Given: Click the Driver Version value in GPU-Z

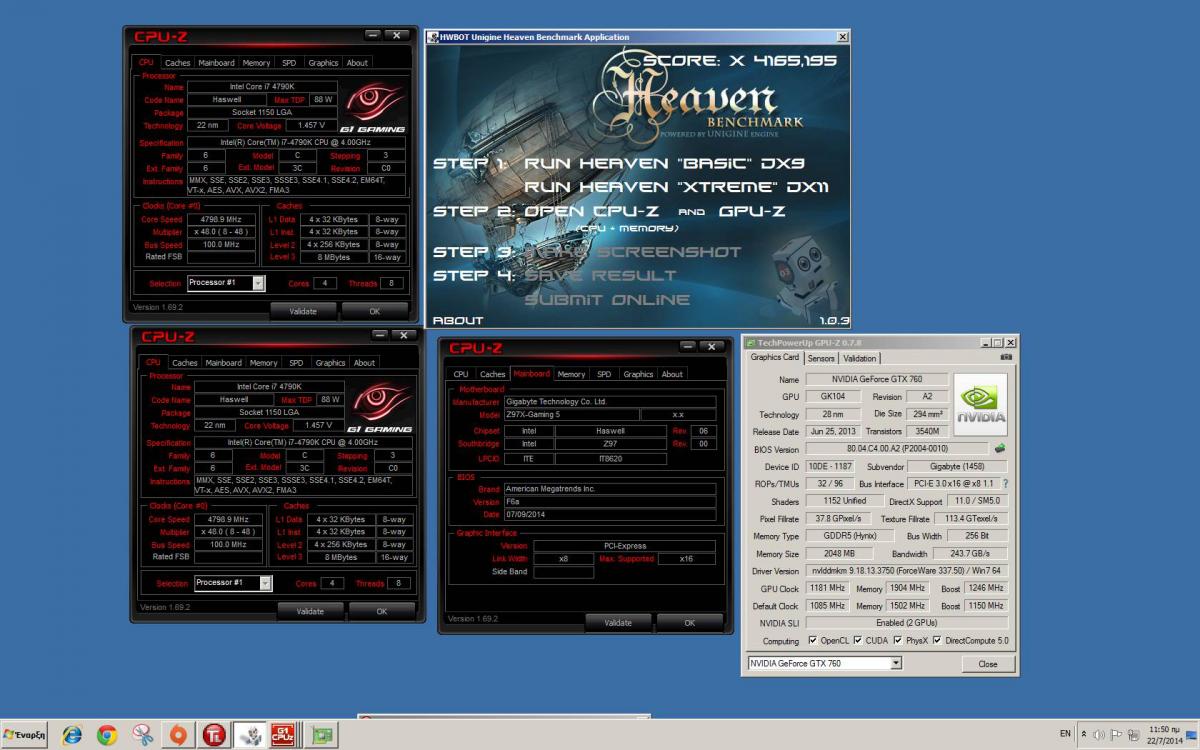Looking at the screenshot, I should 907,571.
